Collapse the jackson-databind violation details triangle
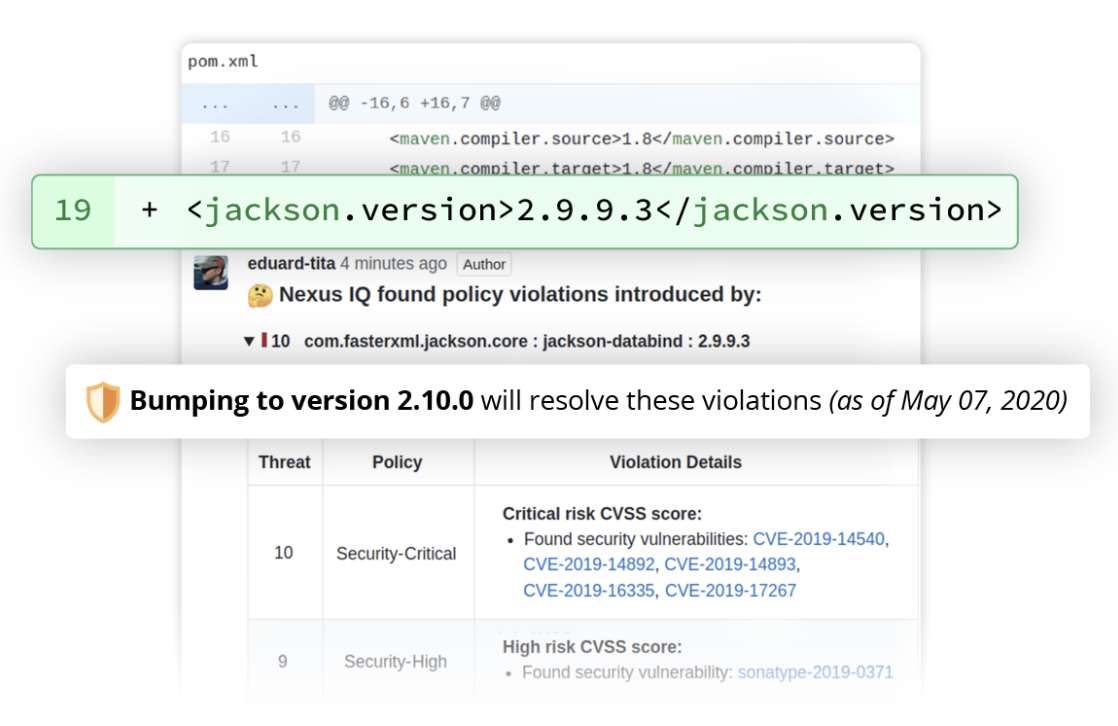 click(x=249, y=342)
